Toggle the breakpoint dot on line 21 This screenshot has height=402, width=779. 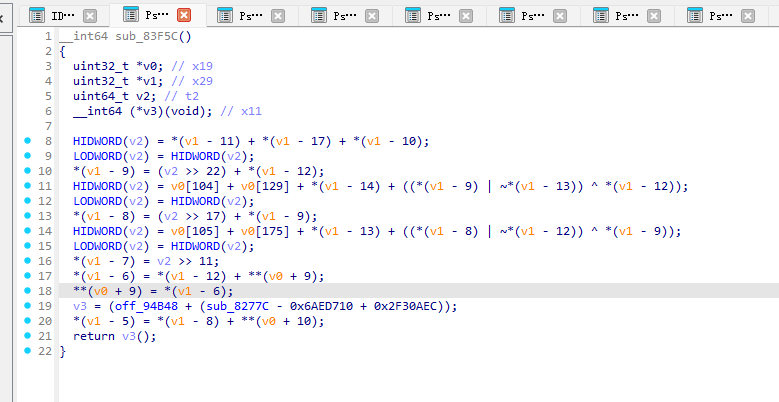[x=29, y=336]
